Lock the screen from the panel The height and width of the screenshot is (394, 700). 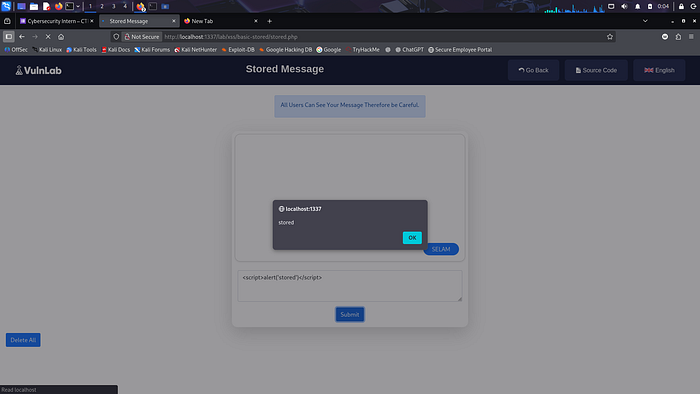coord(681,6)
